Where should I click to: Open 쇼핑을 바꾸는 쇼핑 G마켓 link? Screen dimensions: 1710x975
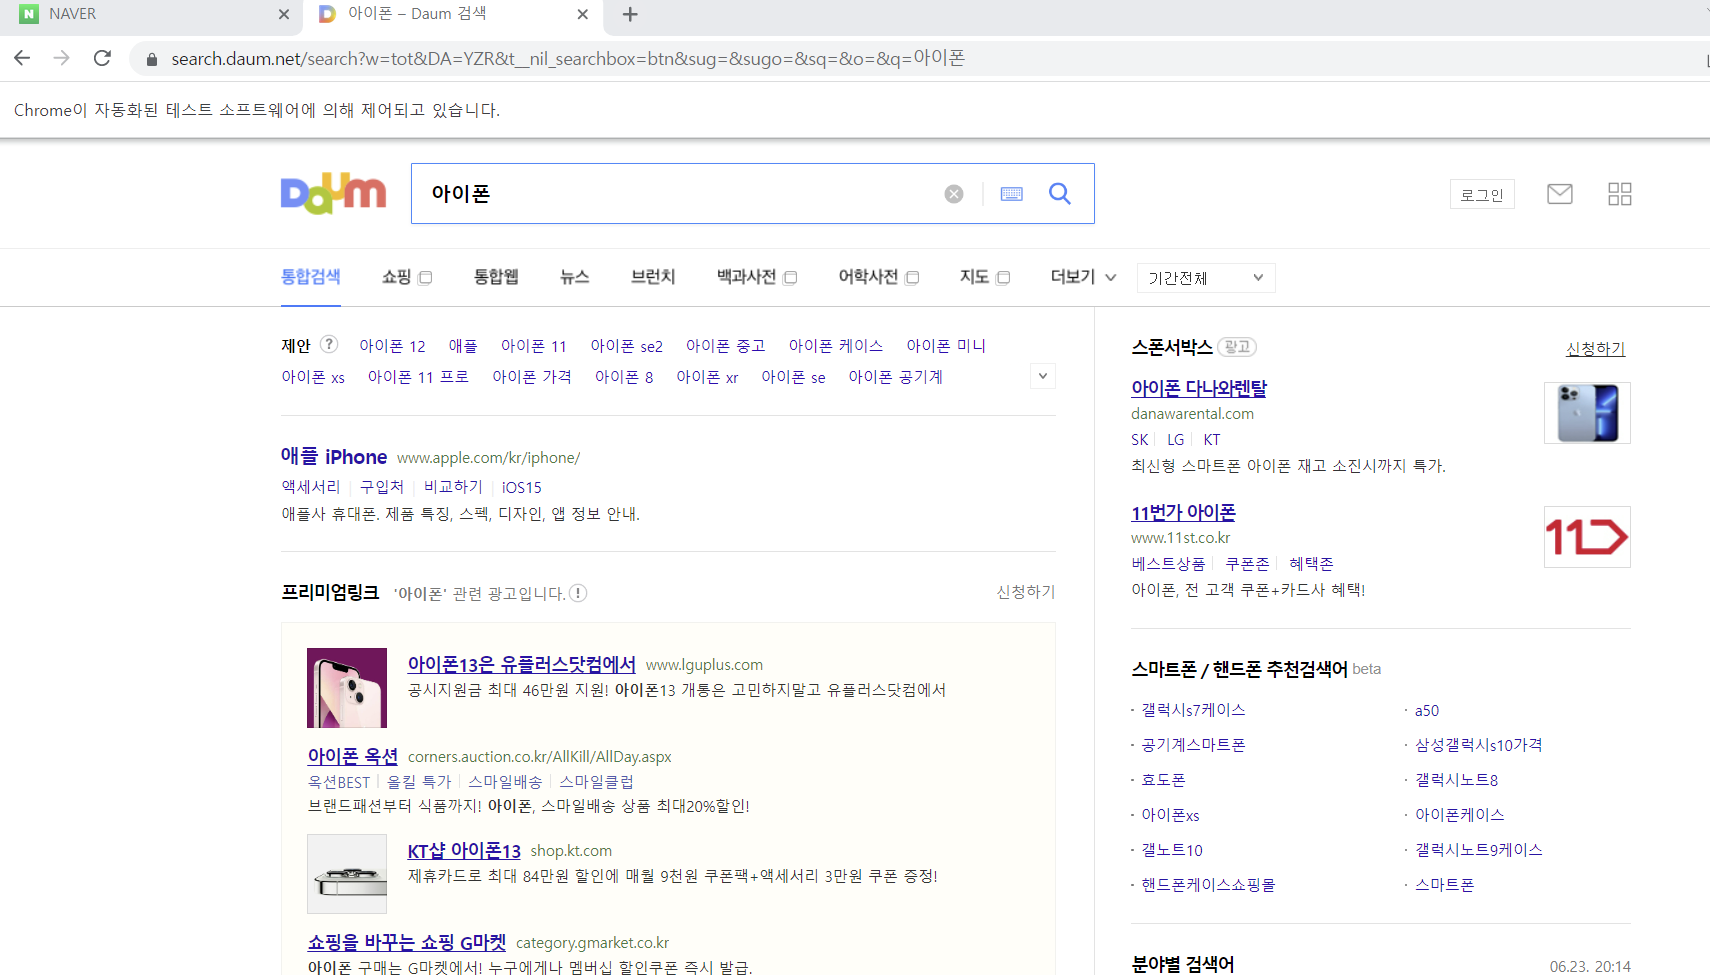[407, 942]
